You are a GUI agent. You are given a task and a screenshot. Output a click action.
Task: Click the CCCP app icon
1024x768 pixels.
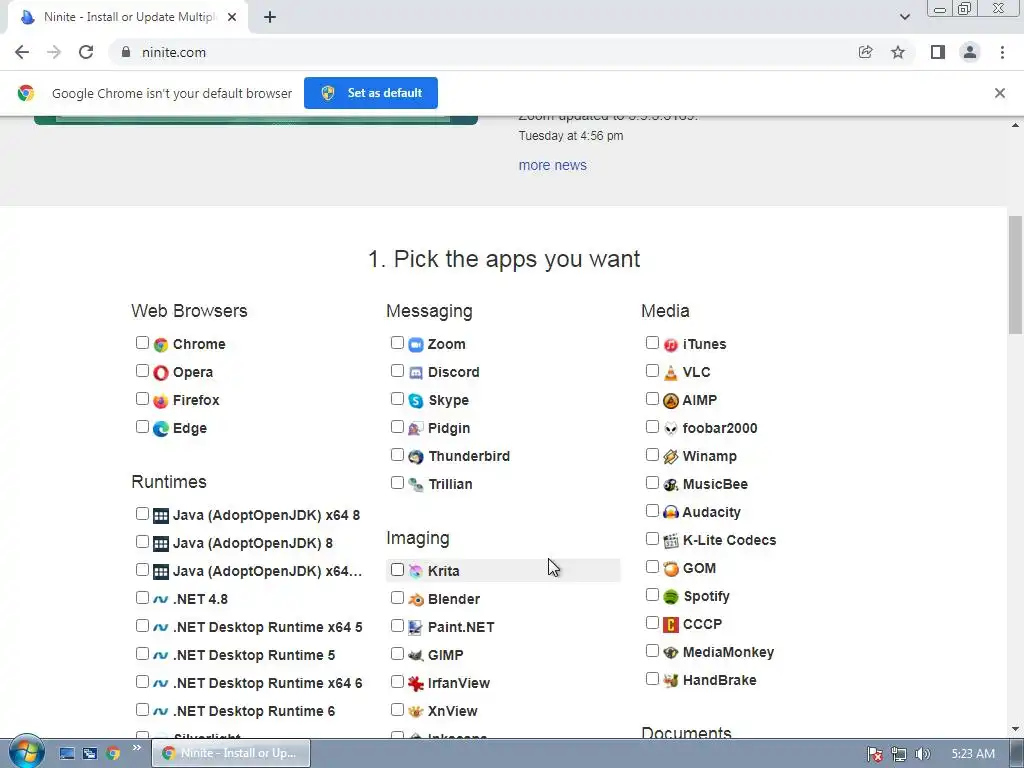pyautogui.click(x=671, y=624)
